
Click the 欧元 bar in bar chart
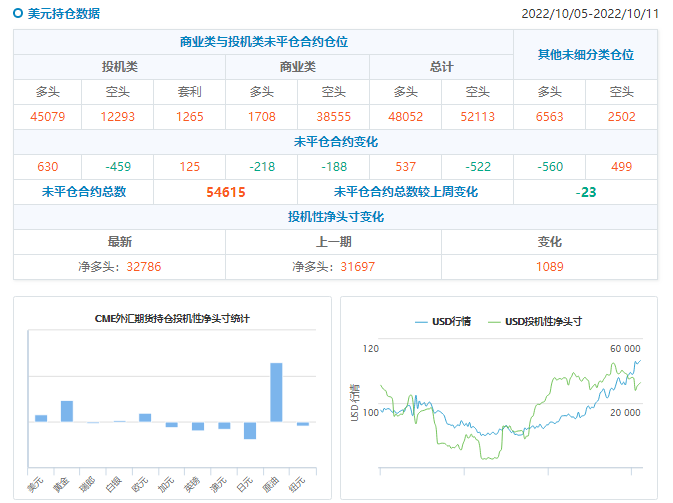click(x=145, y=417)
